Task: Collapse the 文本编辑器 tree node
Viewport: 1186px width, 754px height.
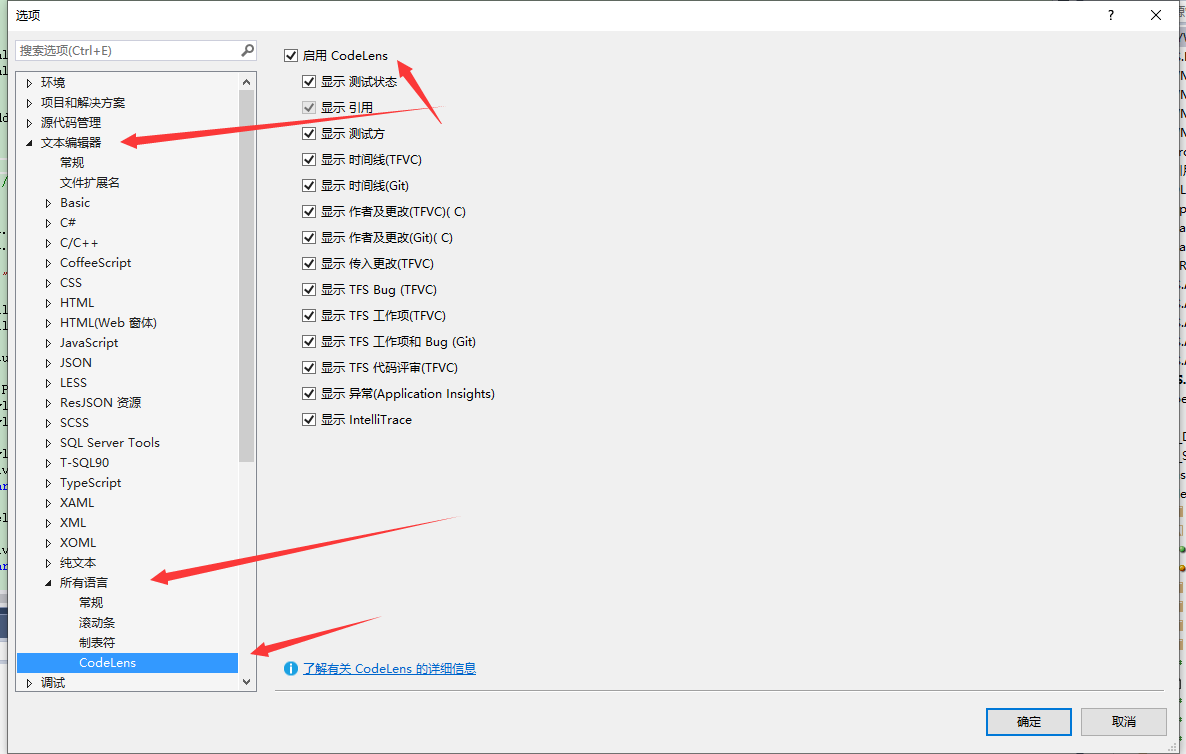Action: [31, 142]
